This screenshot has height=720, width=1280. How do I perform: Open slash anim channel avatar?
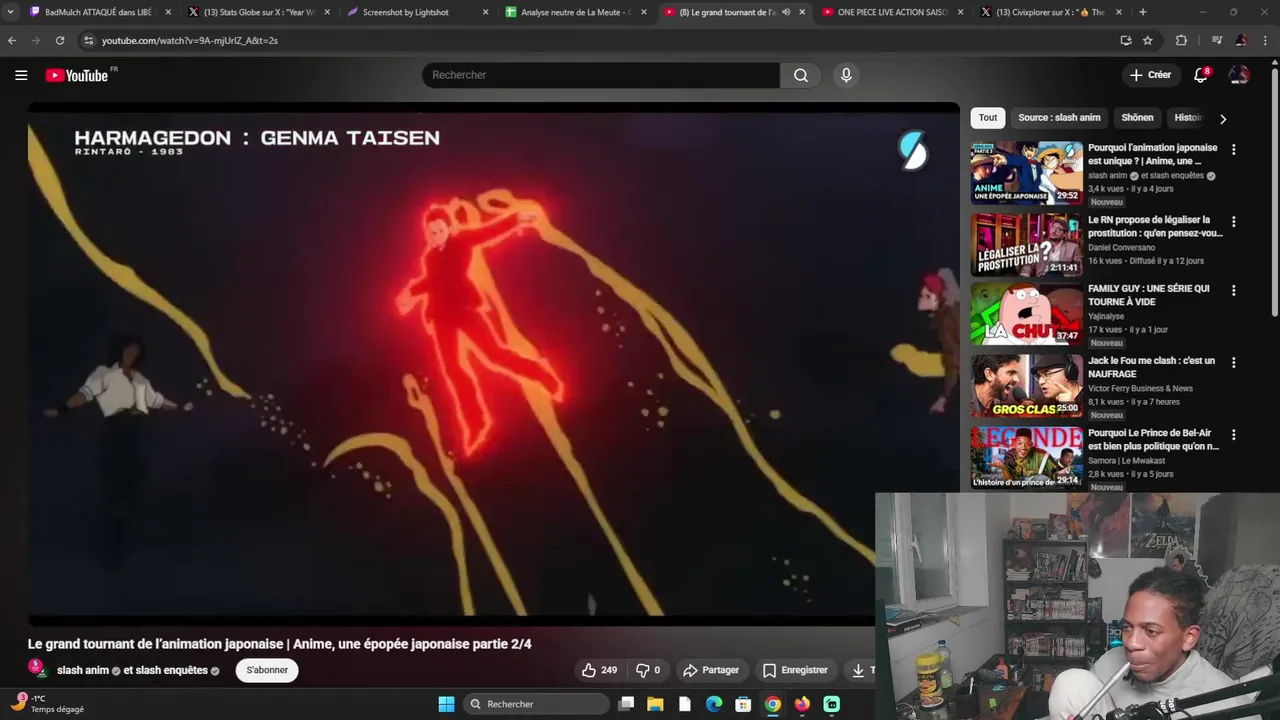pos(37,669)
